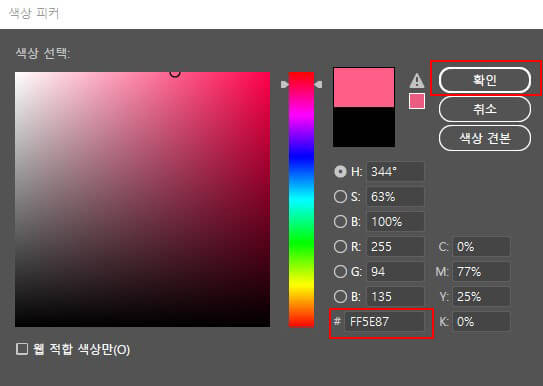The height and width of the screenshot is (386, 543).
Task: Select the H hue radio button
Action: [x=340, y=171]
